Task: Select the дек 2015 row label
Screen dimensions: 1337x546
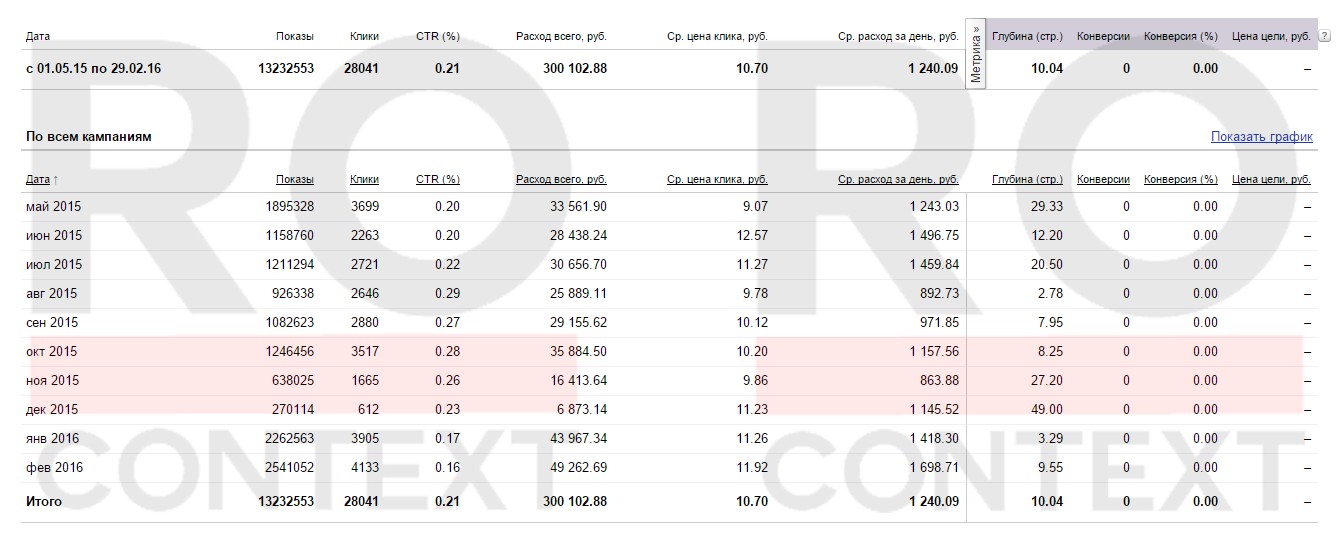Action: pos(52,410)
